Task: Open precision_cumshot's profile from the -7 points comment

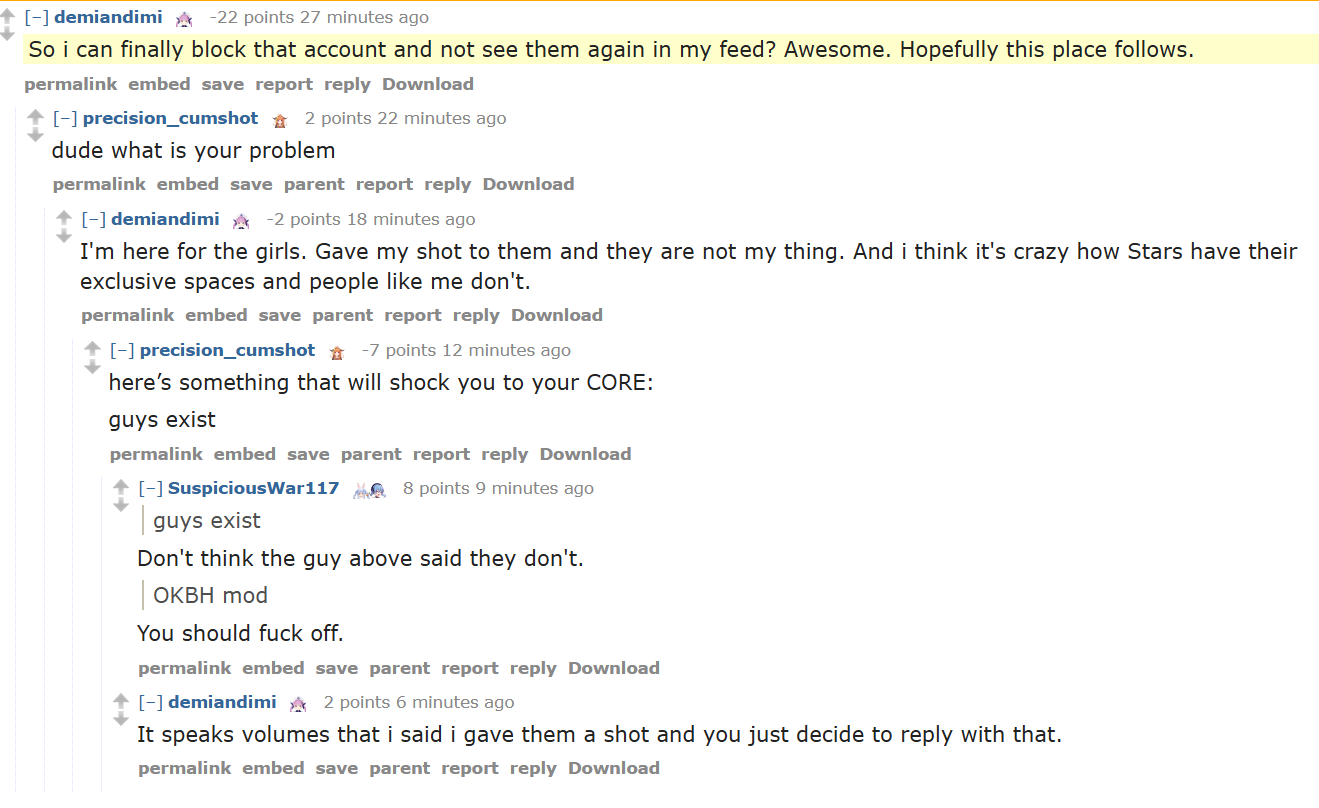Action: tap(227, 350)
